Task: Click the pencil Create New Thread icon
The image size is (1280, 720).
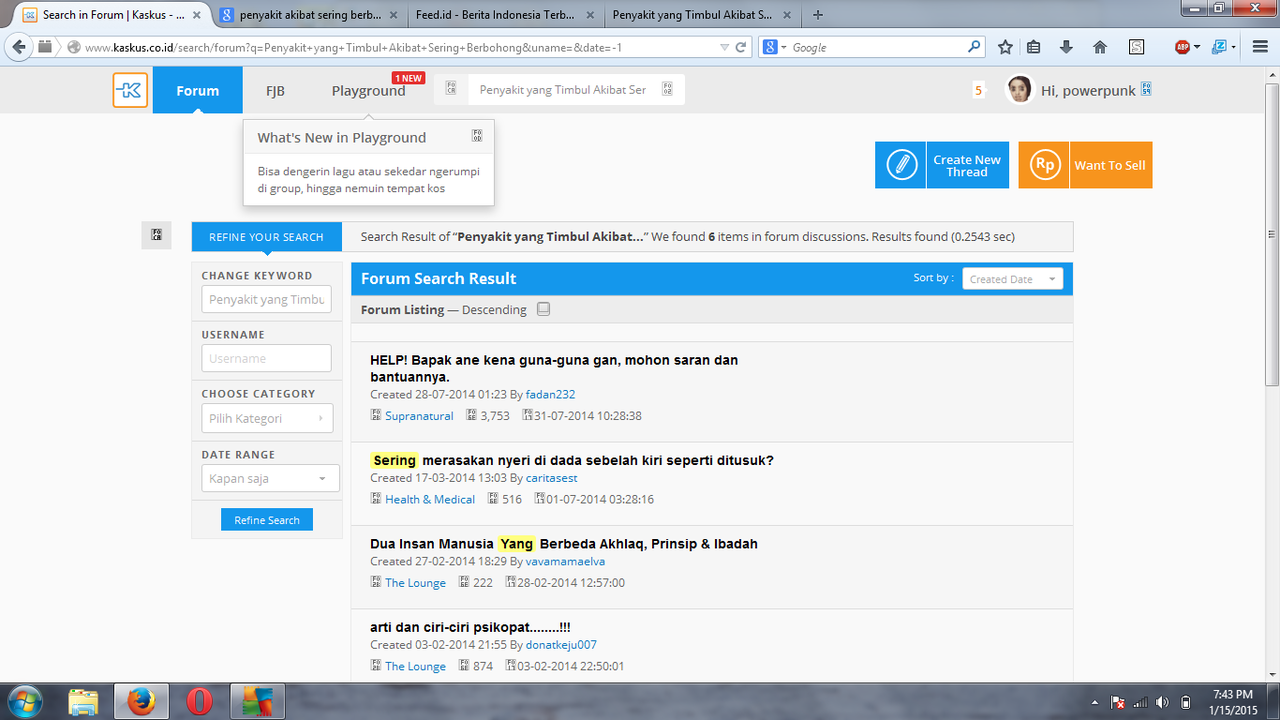Action: pyautogui.click(x=901, y=165)
